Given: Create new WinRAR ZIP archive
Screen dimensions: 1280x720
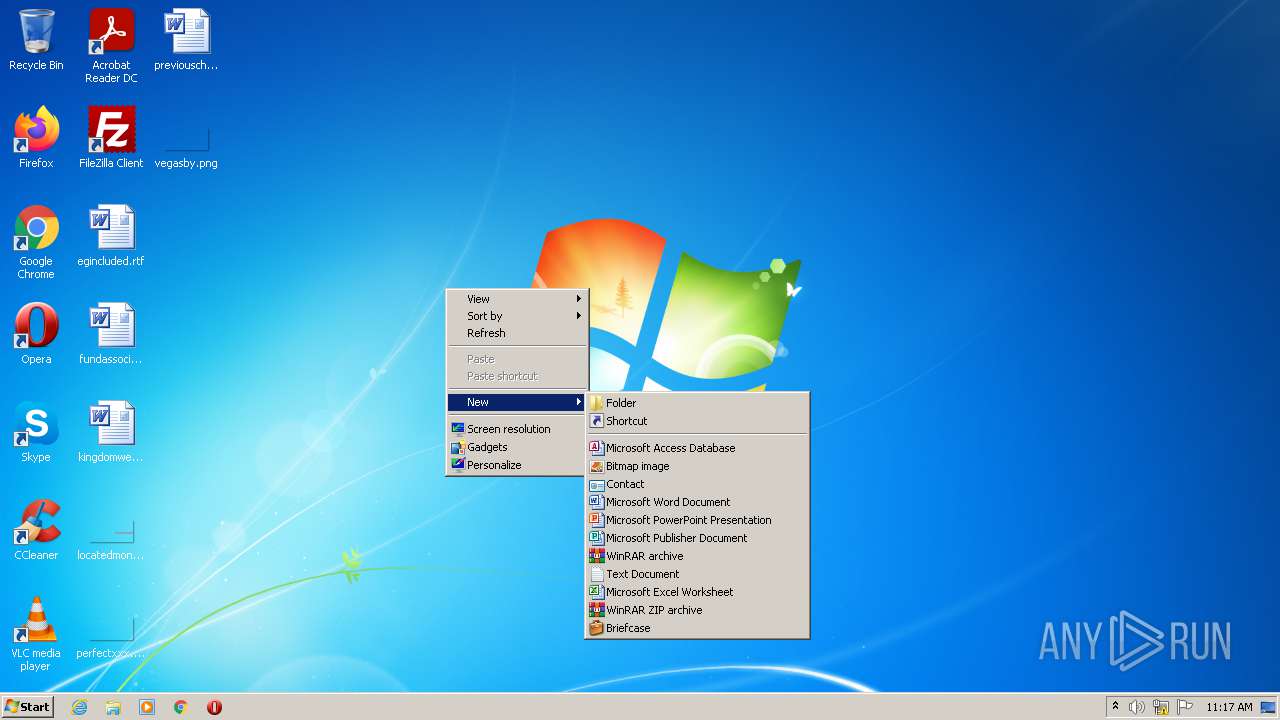Looking at the screenshot, I should coord(697,610).
